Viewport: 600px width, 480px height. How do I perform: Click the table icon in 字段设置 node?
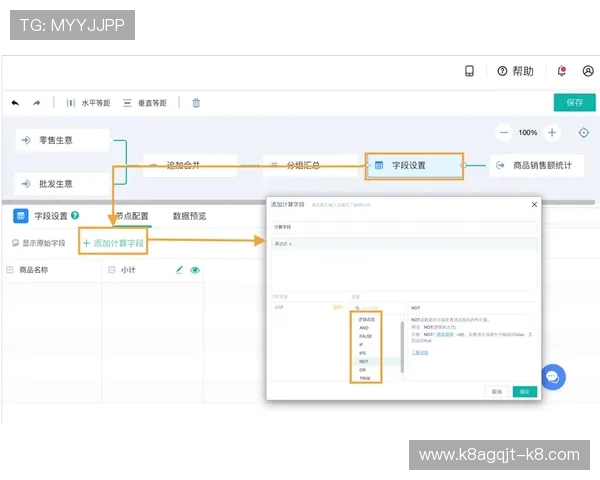coord(379,165)
